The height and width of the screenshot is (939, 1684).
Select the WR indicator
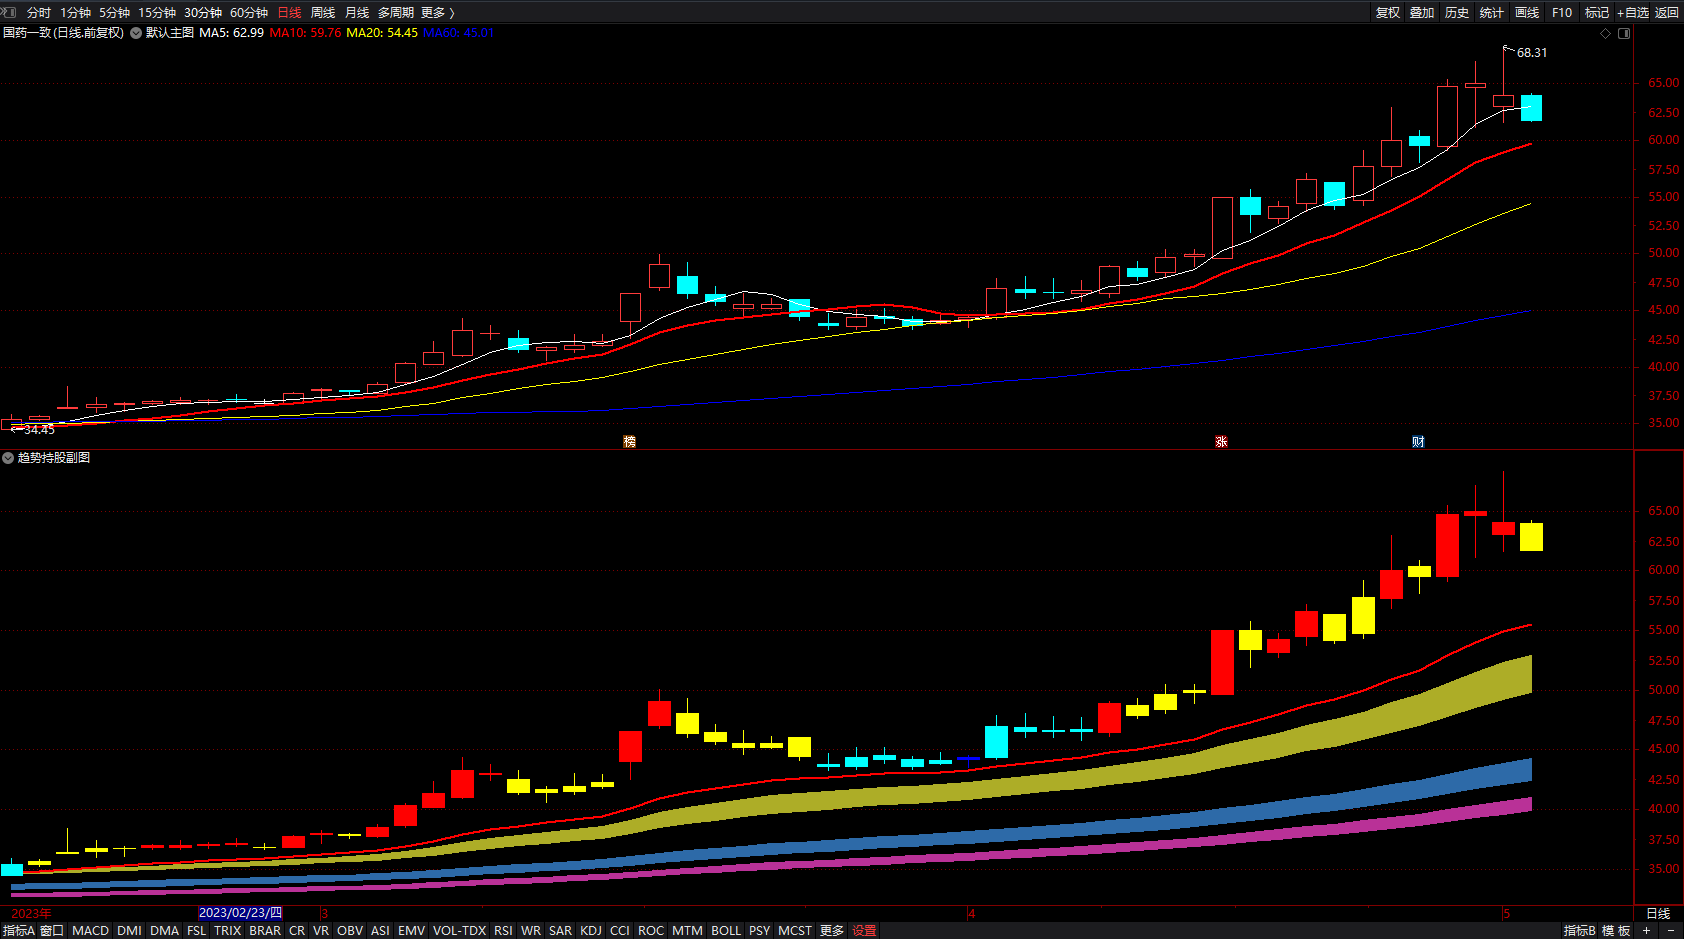point(531,930)
